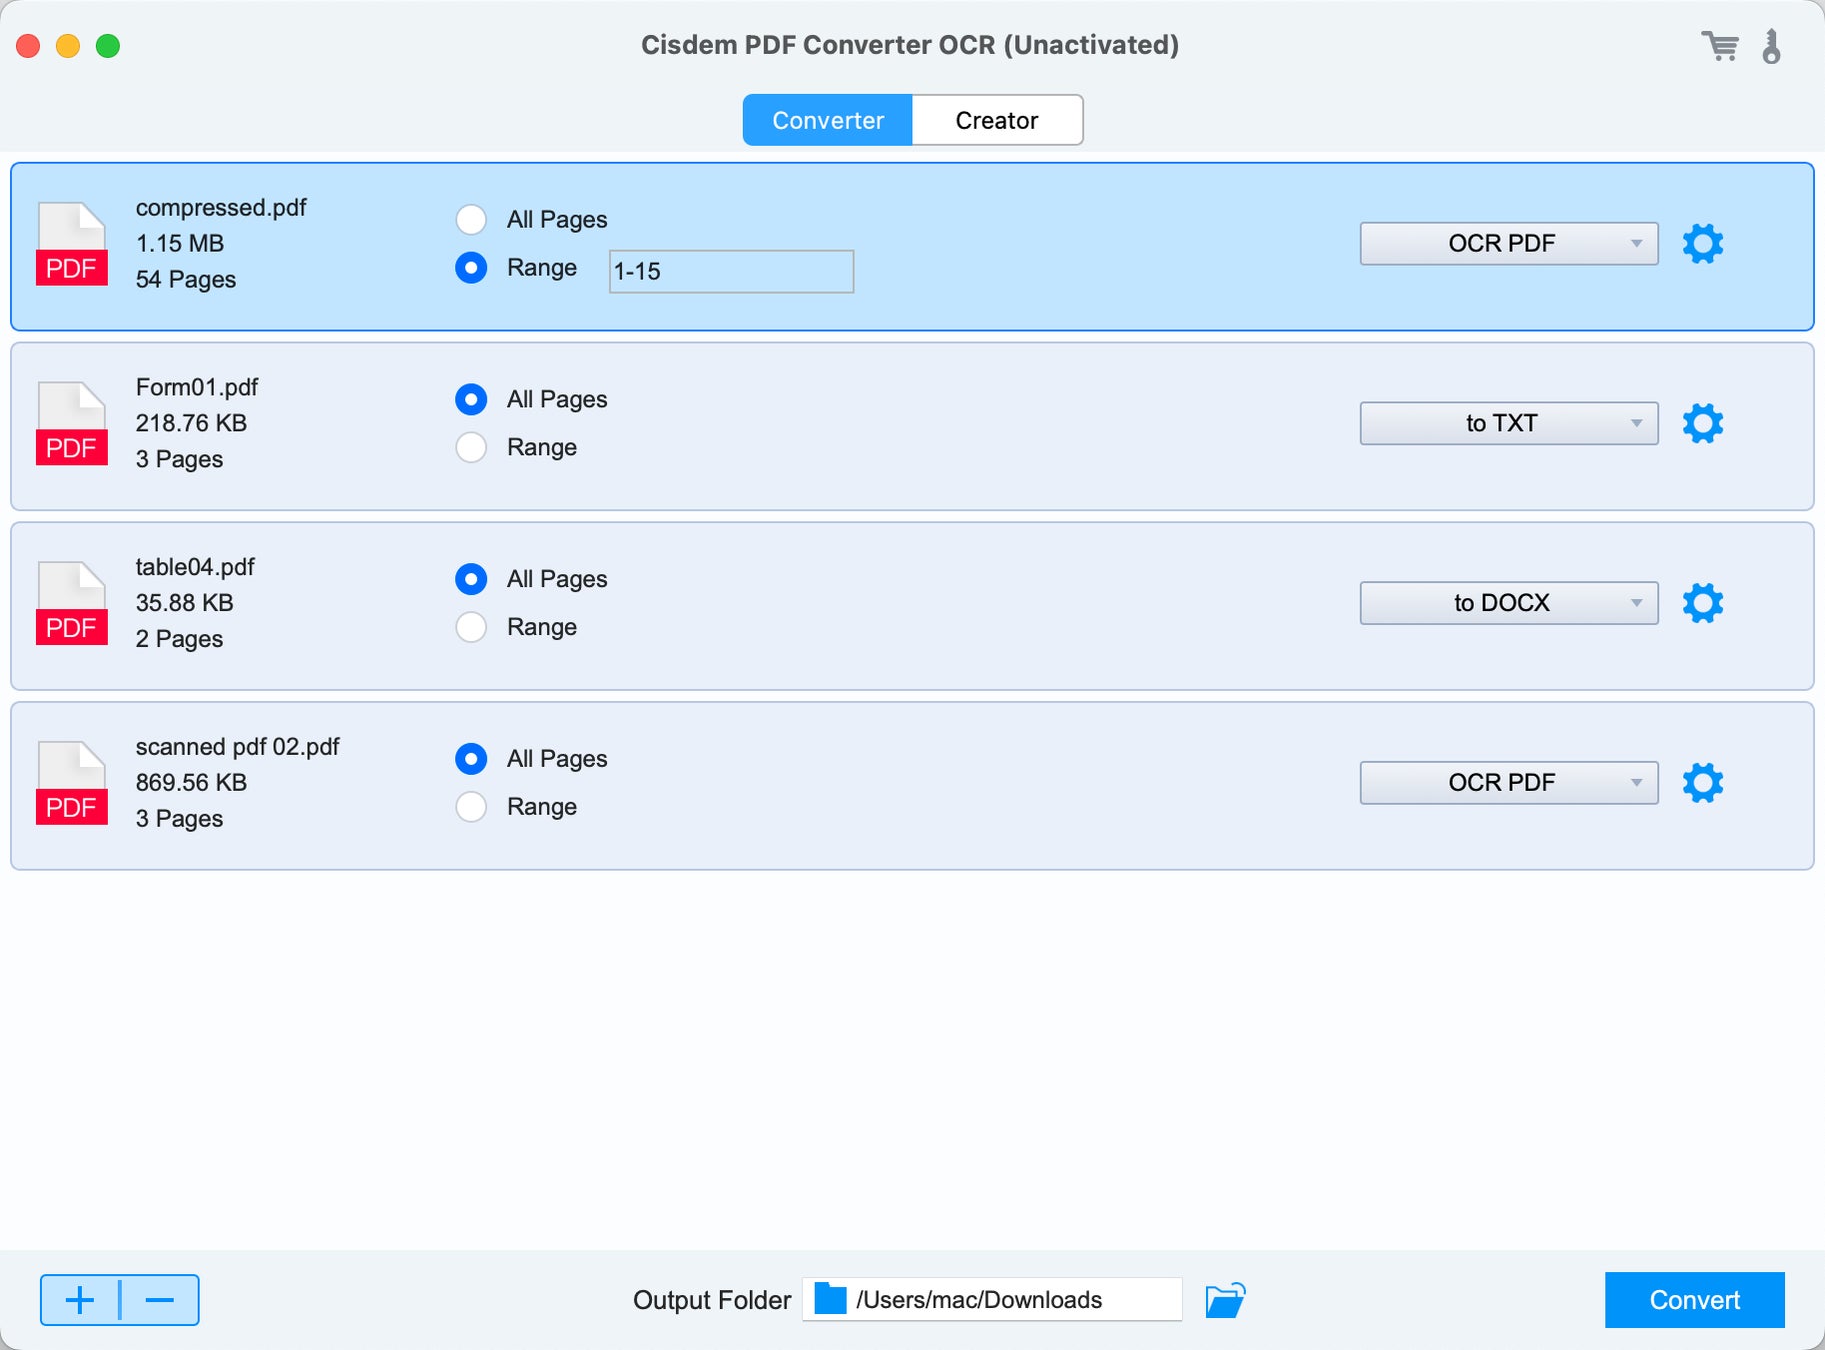The image size is (1825, 1350).
Task: Minimize the window with the yellow button
Action: (68, 46)
